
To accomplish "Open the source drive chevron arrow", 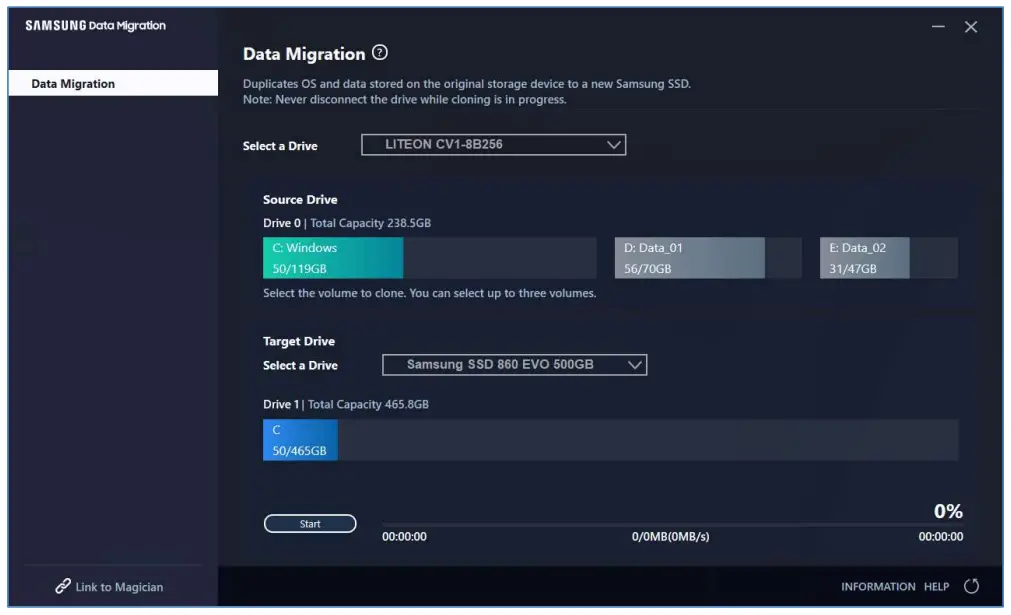I will point(613,144).
